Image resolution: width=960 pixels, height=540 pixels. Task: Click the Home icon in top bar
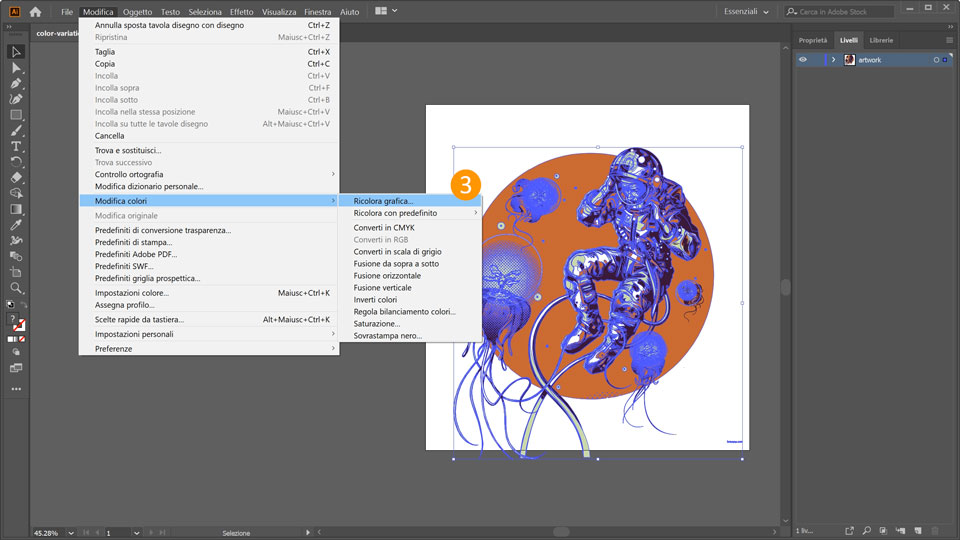pos(36,12)
